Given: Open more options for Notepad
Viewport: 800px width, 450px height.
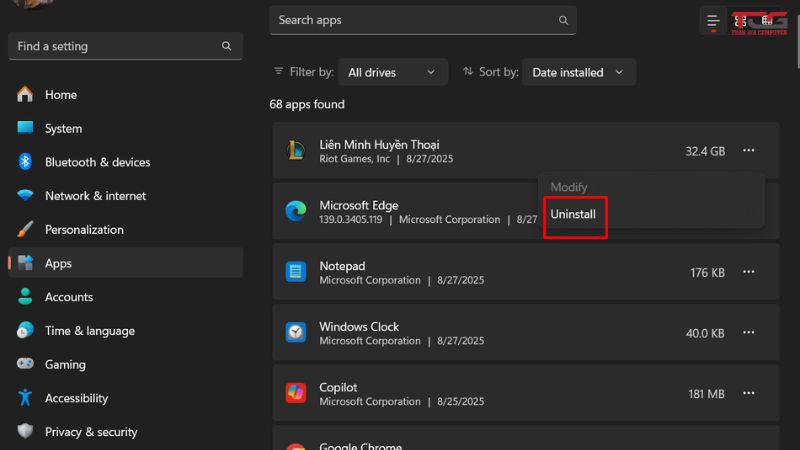Looking at the screenshot, I should click(x=748, y=272).
